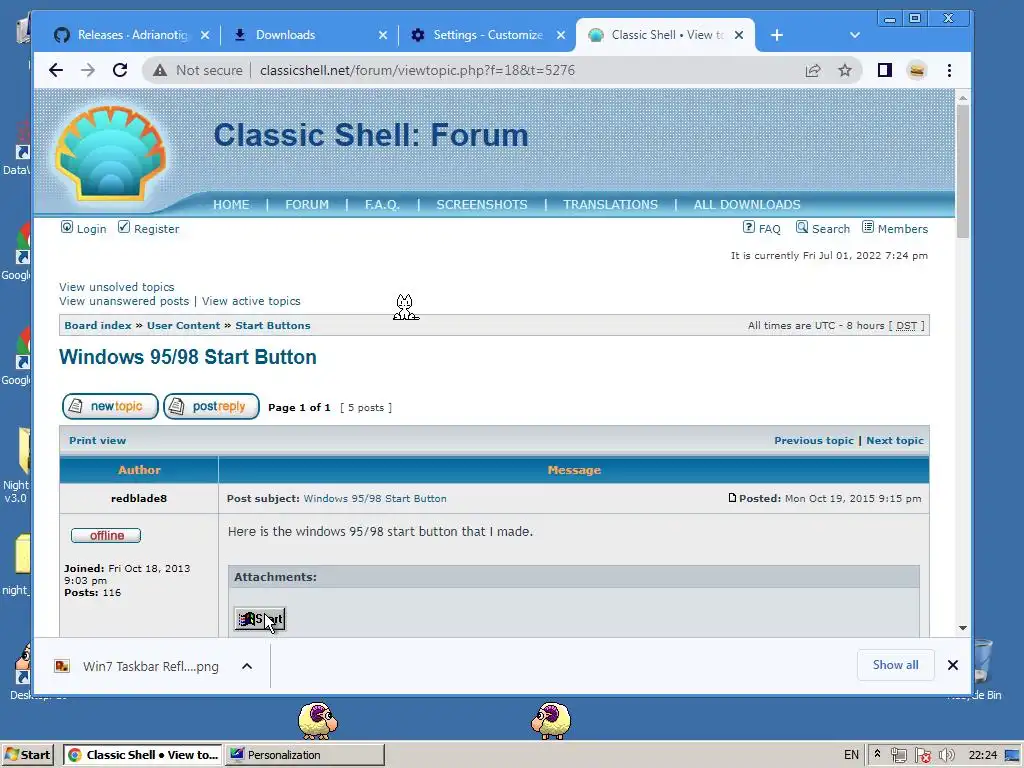The height and width of the screenshot is (768, 1024).
Task: Click the Not secure warning icon
Action: point(160,71)
